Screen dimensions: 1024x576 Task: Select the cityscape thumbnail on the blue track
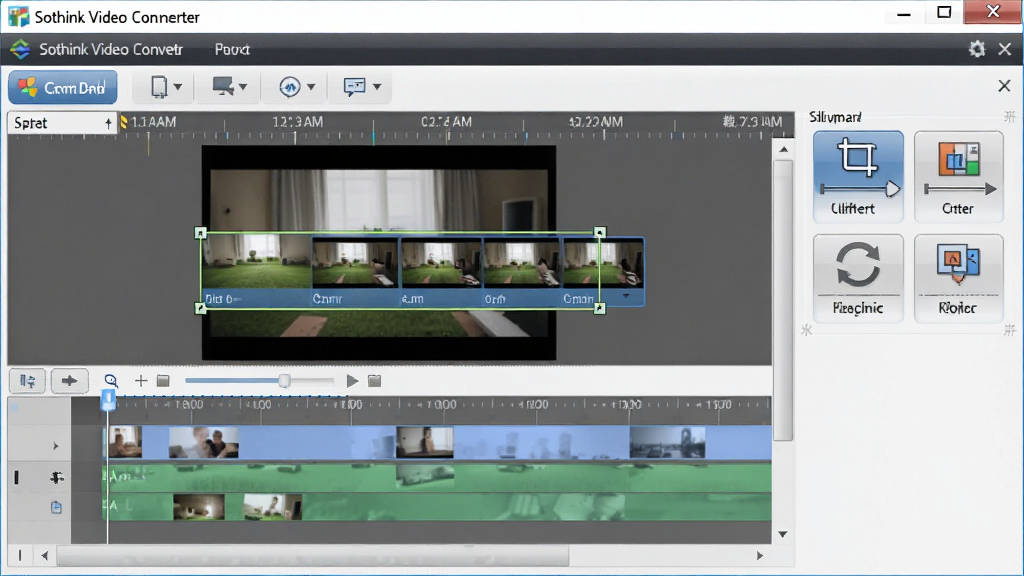coord(667,442)
